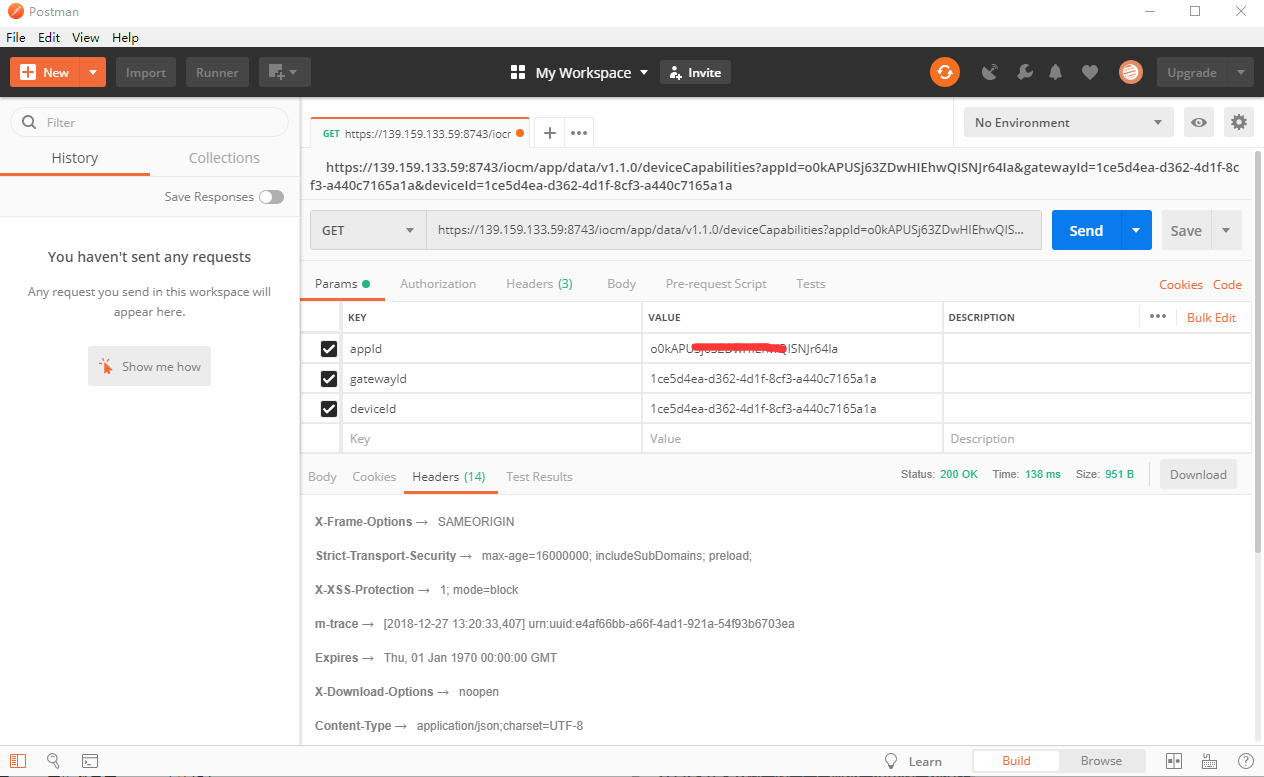Open the View menu
Image resolution: width=1264 pixels, height=777 pixels.
pos(86,37)
